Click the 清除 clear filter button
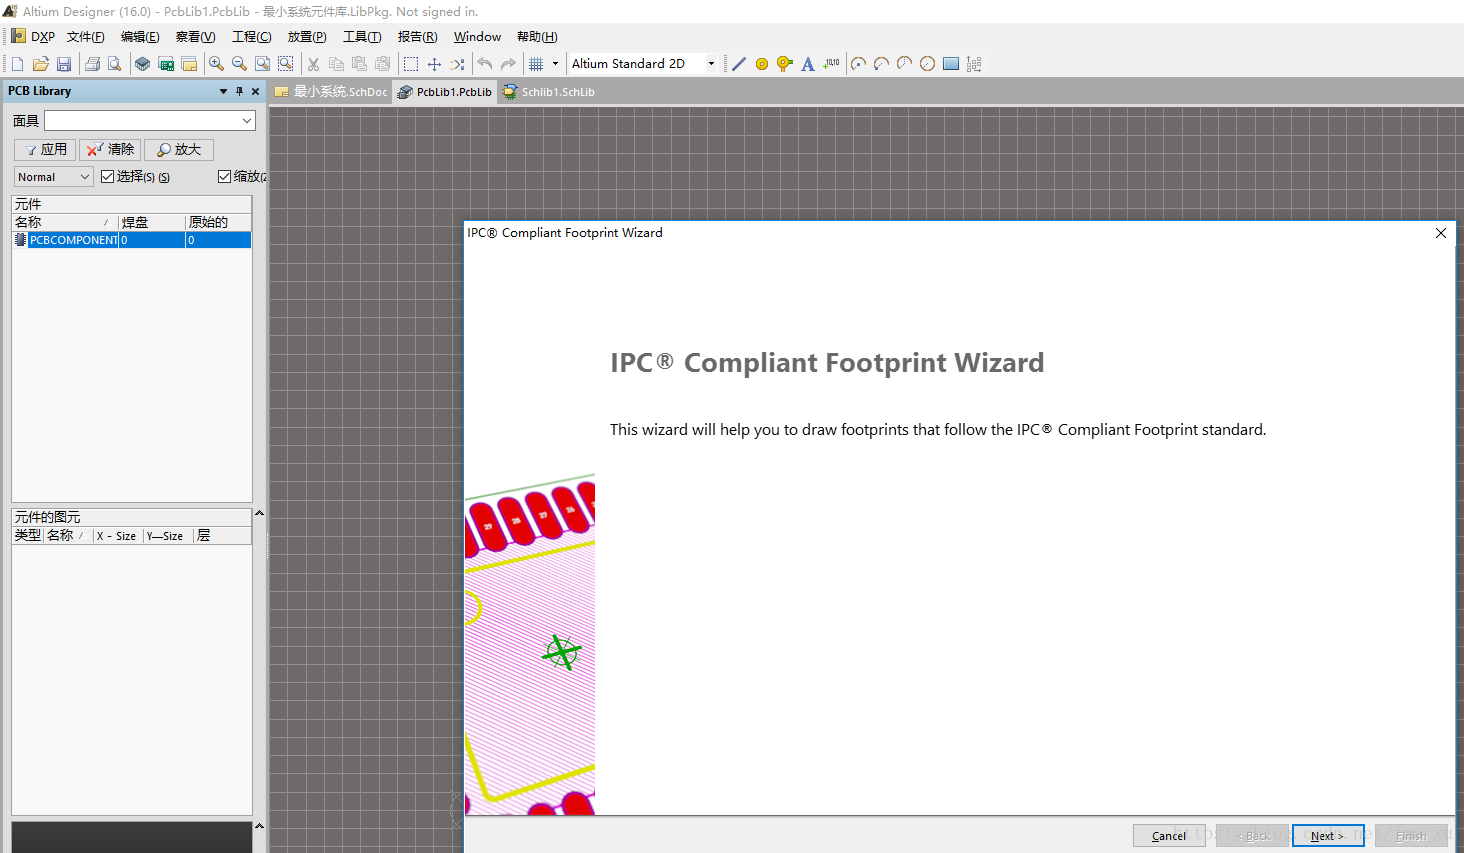 (110, 150)
